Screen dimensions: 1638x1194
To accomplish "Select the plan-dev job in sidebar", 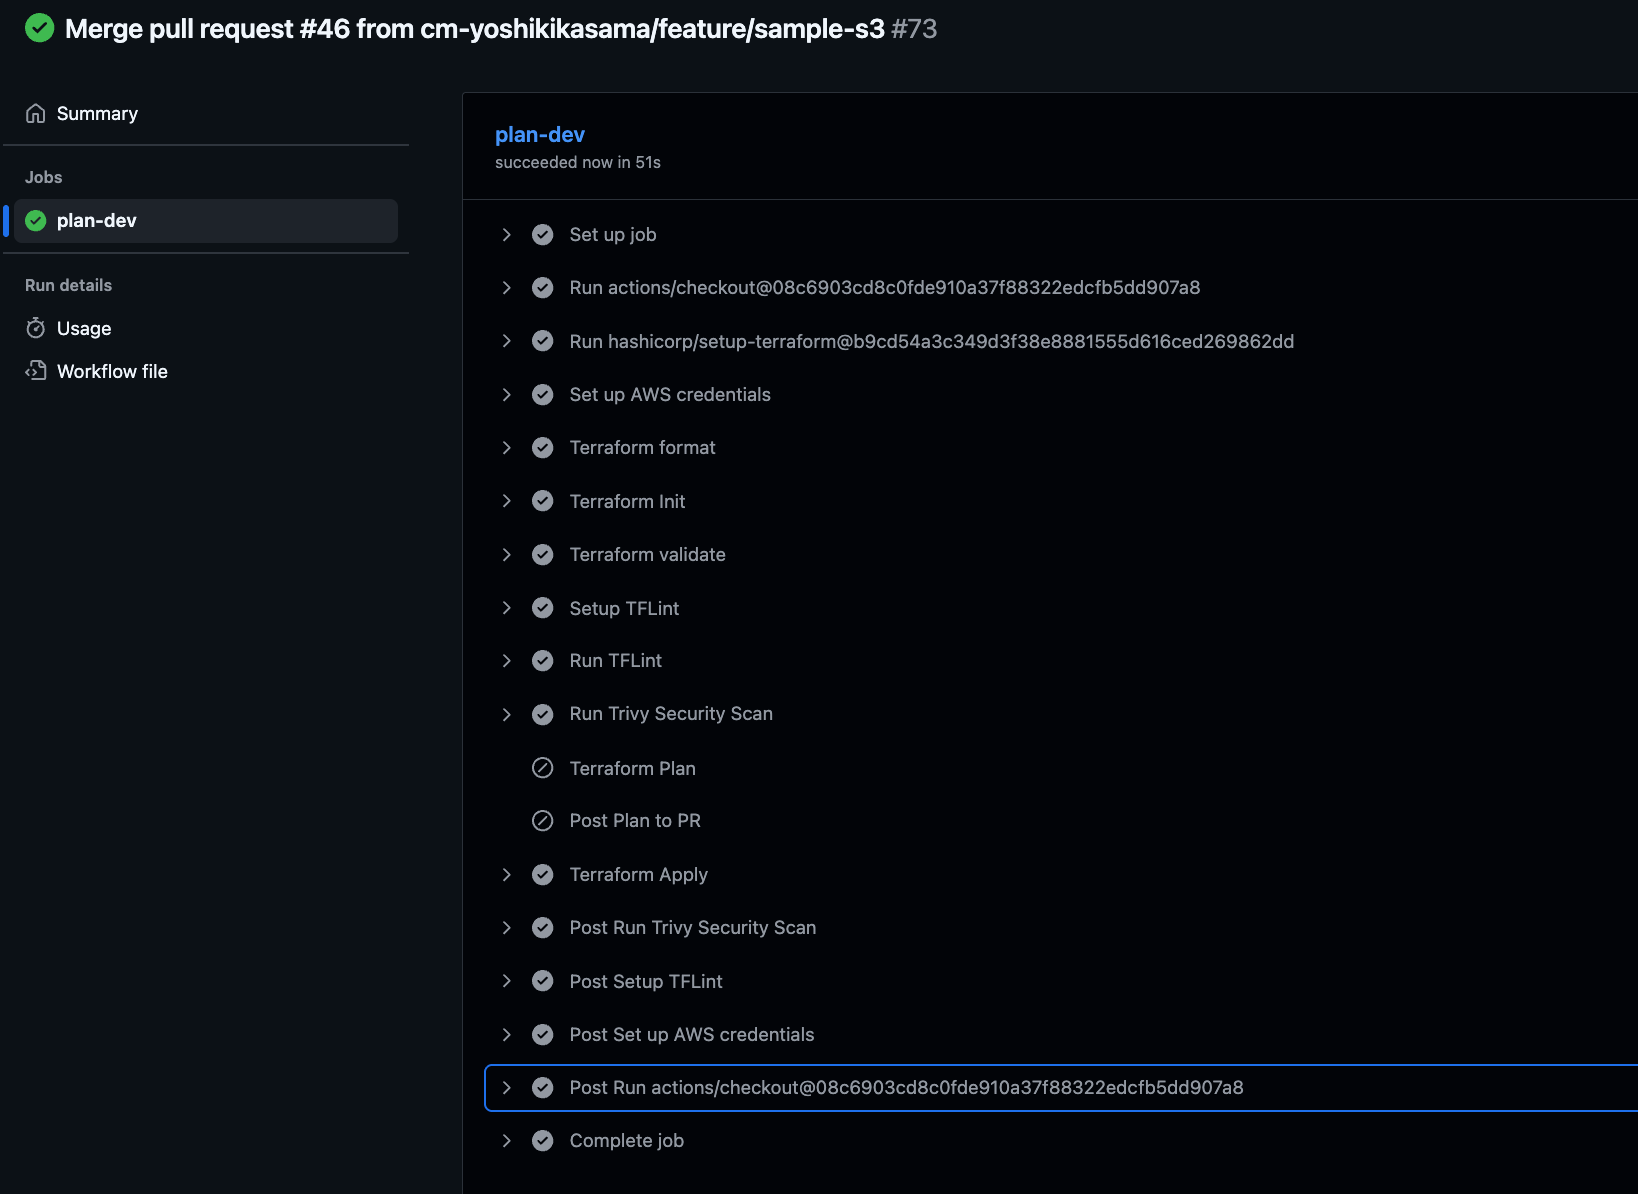I will coord(97,221).
